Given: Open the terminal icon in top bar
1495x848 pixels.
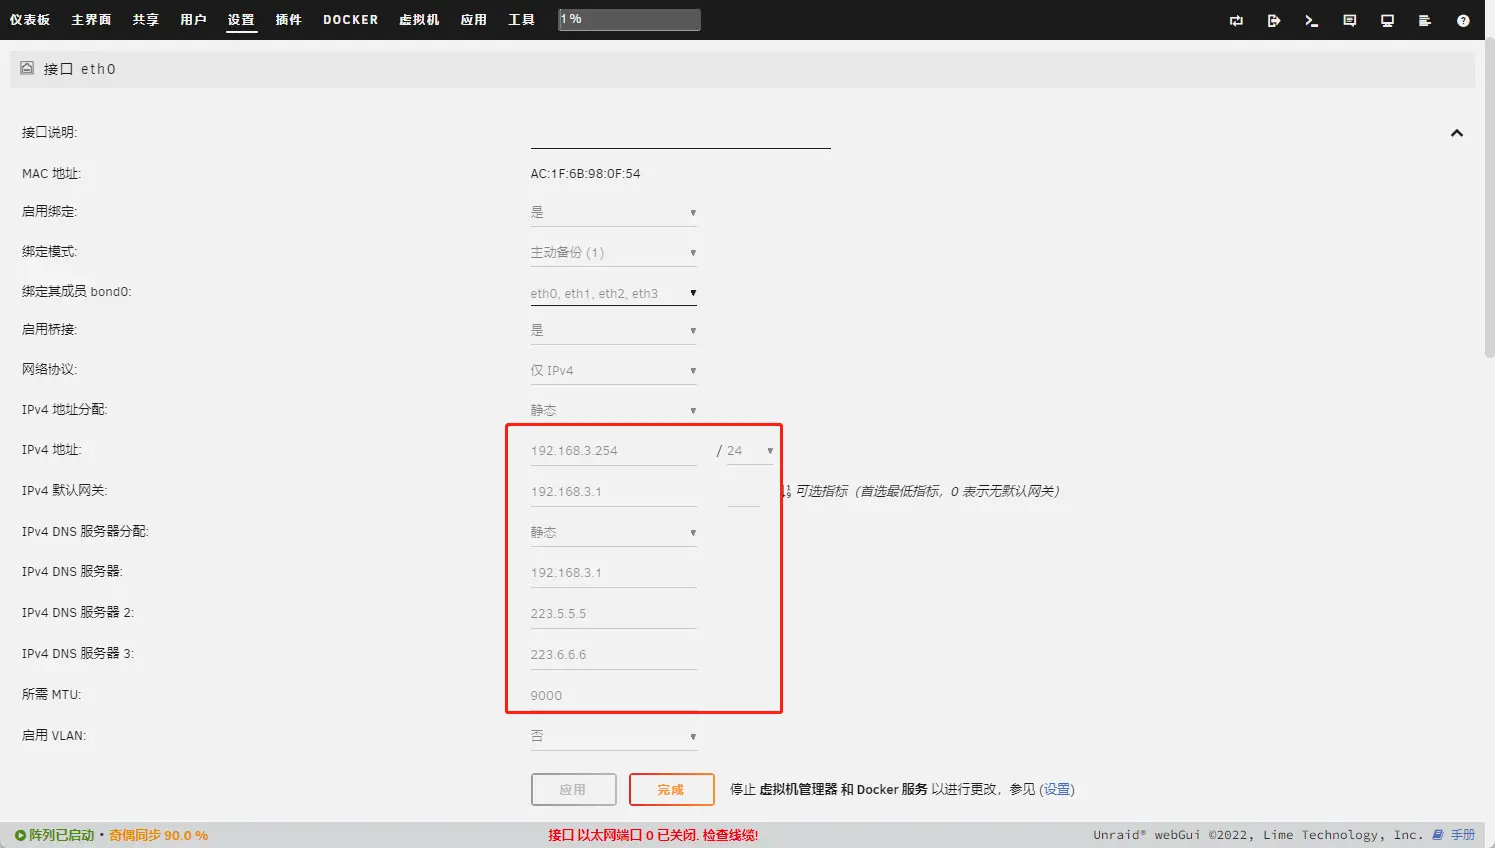Looking at the screenshot, I should pyautogui.click(x=1311, y=20).
